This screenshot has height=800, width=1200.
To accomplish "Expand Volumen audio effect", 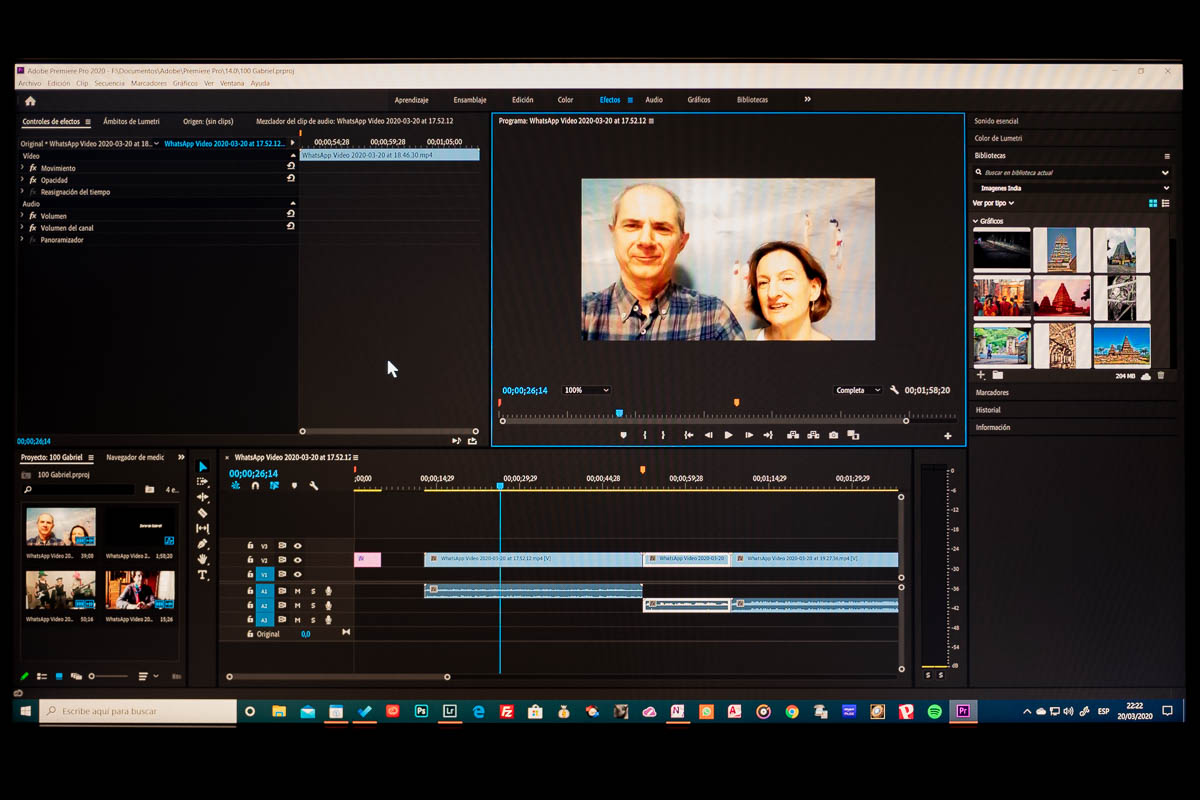I will pyautogui.click(x=22, y=216).
